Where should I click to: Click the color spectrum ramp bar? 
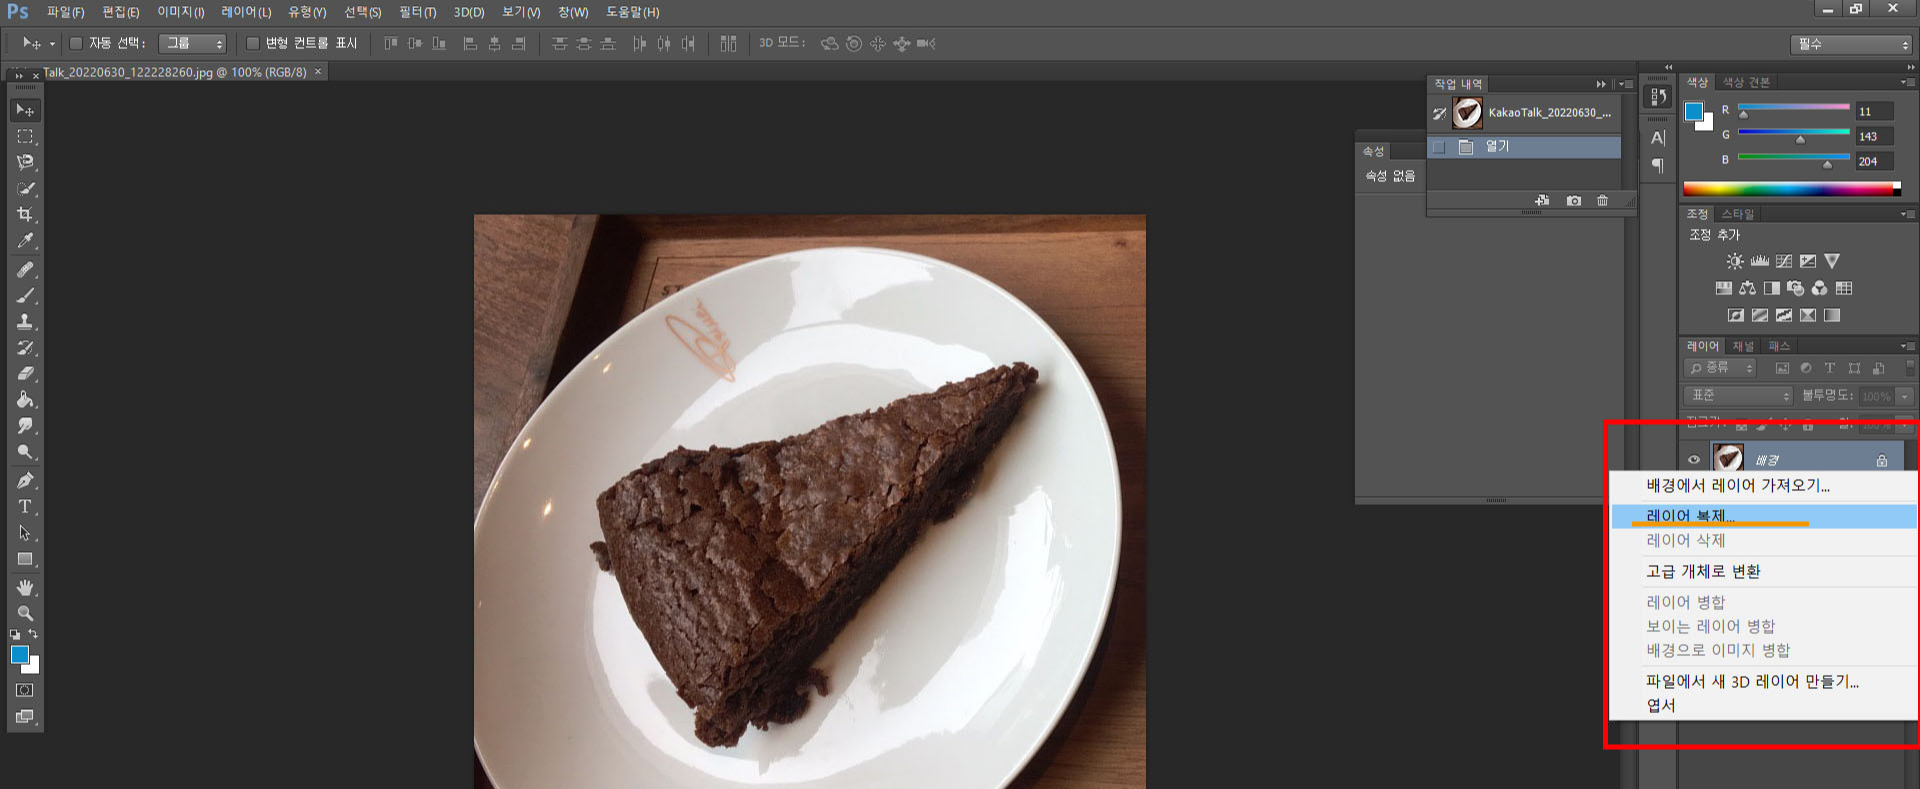pyautogui.click(x=1792, y=189)
